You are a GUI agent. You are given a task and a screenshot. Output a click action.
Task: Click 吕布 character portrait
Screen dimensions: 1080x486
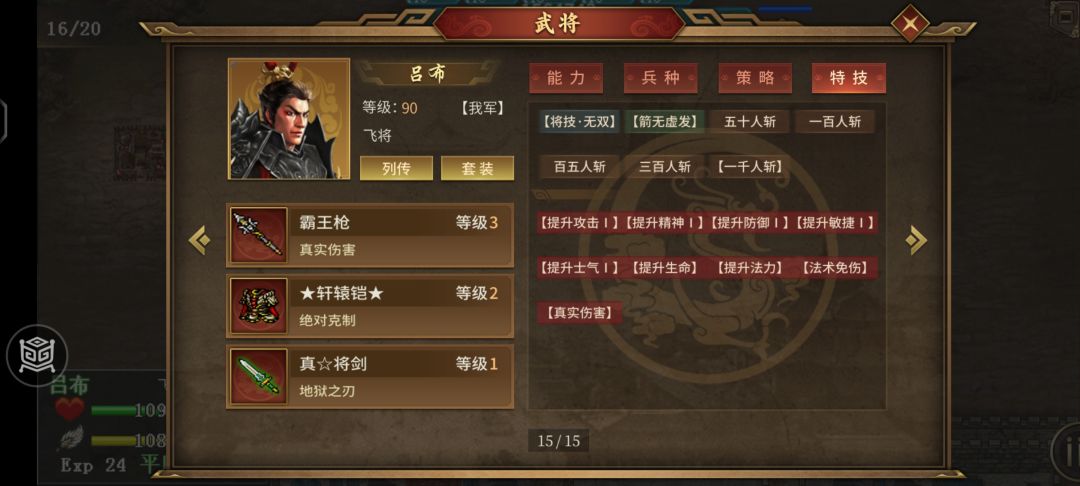pos(289,119)
